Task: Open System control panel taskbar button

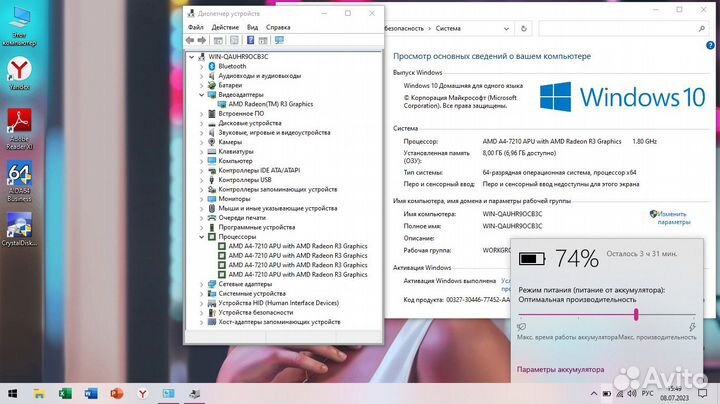Action: coord(169,393)
